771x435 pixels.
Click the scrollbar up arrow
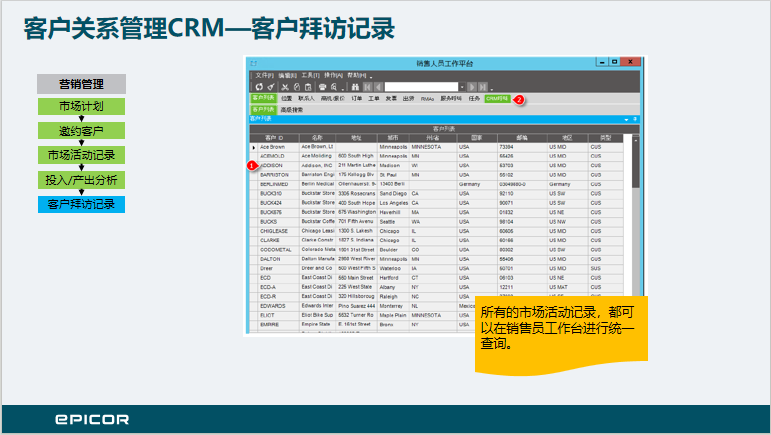tap(635, 140)
